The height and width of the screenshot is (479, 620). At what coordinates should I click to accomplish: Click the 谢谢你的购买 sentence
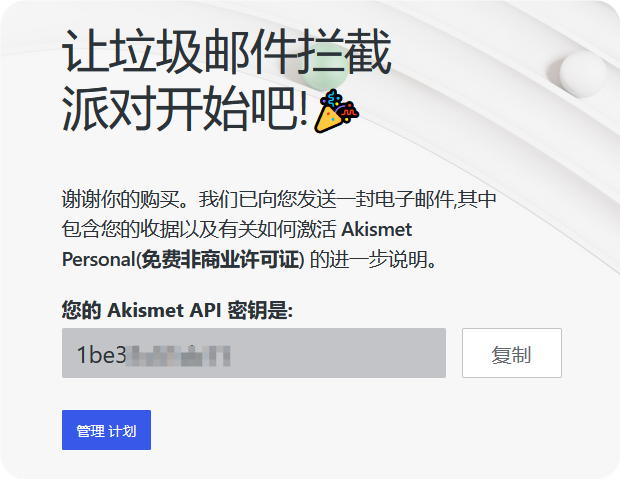pos(130,199)
